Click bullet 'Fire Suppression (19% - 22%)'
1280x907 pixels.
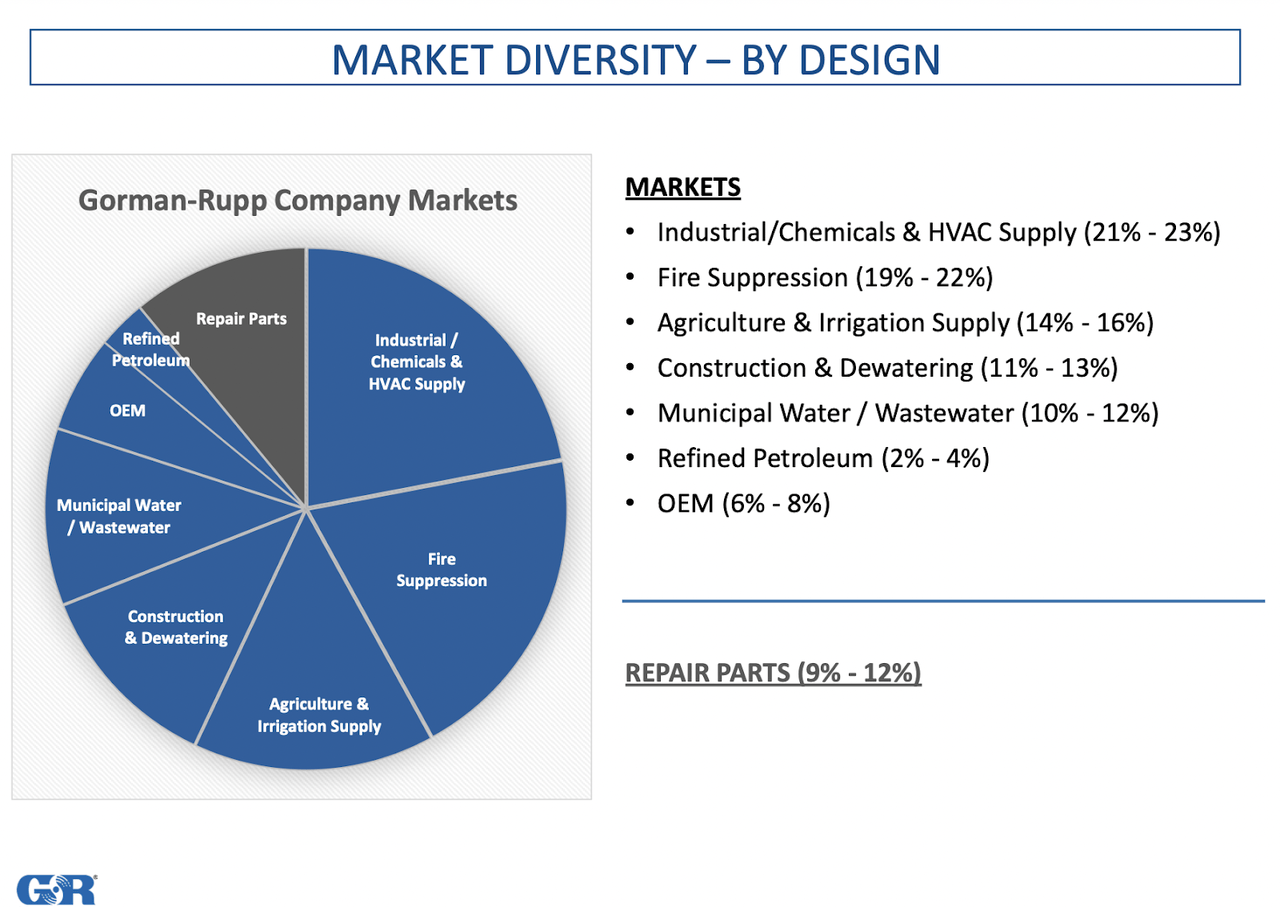tap(824, 278)
